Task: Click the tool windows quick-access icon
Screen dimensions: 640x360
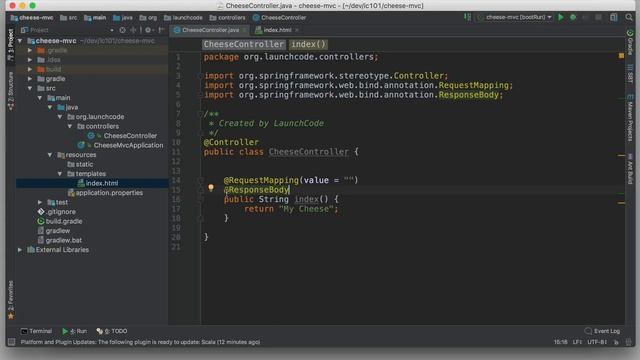Action: (11, 342)
